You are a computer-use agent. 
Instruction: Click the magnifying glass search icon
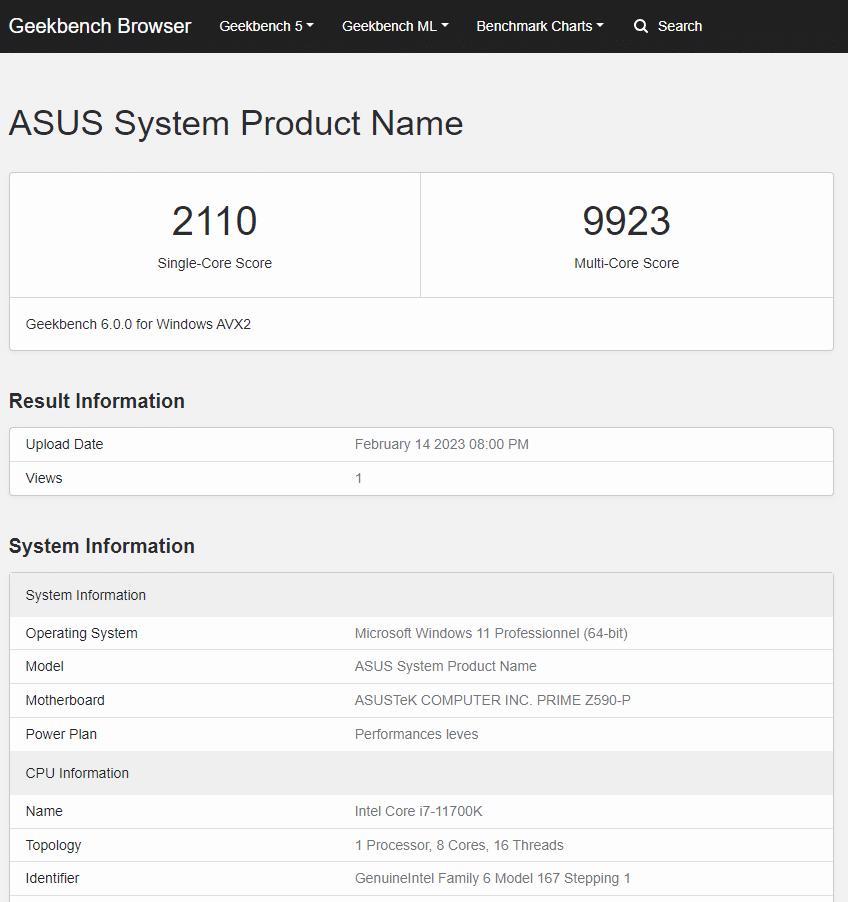(x=641, y=26)
